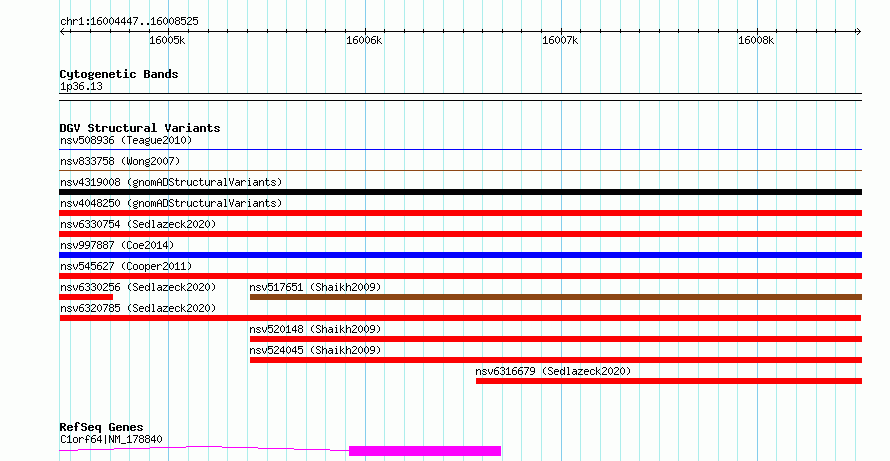Click the red nsv520148 variant bar
Screen dimensions: 890x461
coord(556,339)
